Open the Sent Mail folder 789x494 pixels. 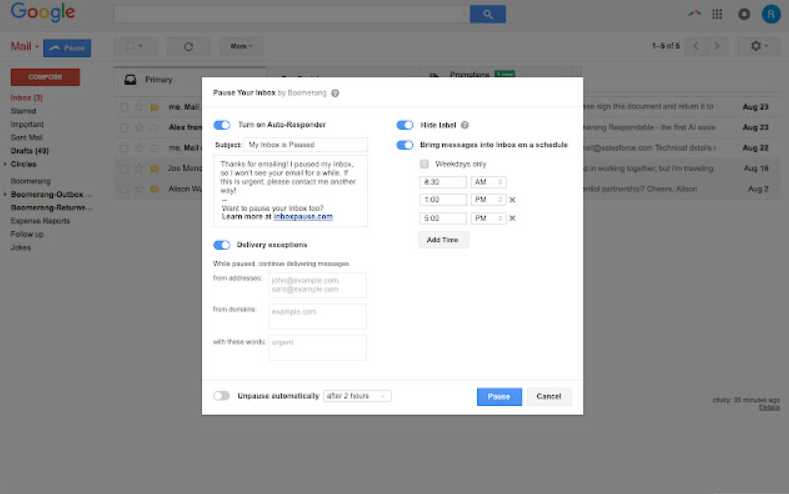tap(27, 137)
